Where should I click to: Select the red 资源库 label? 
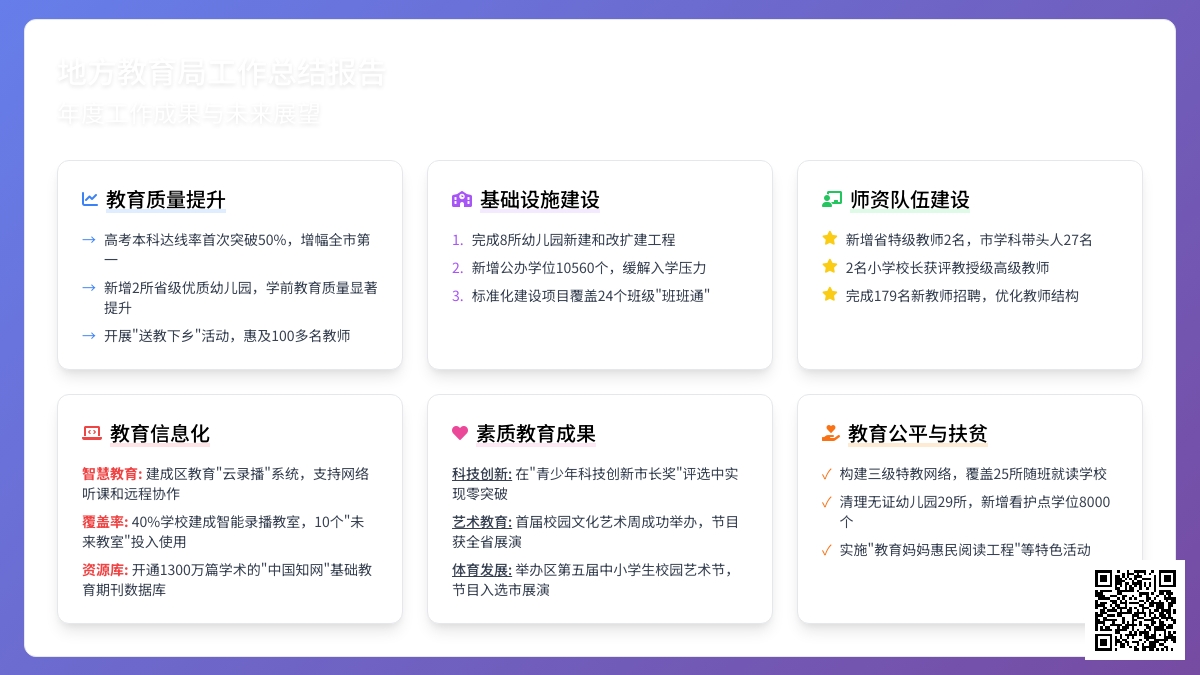[104, 570]
